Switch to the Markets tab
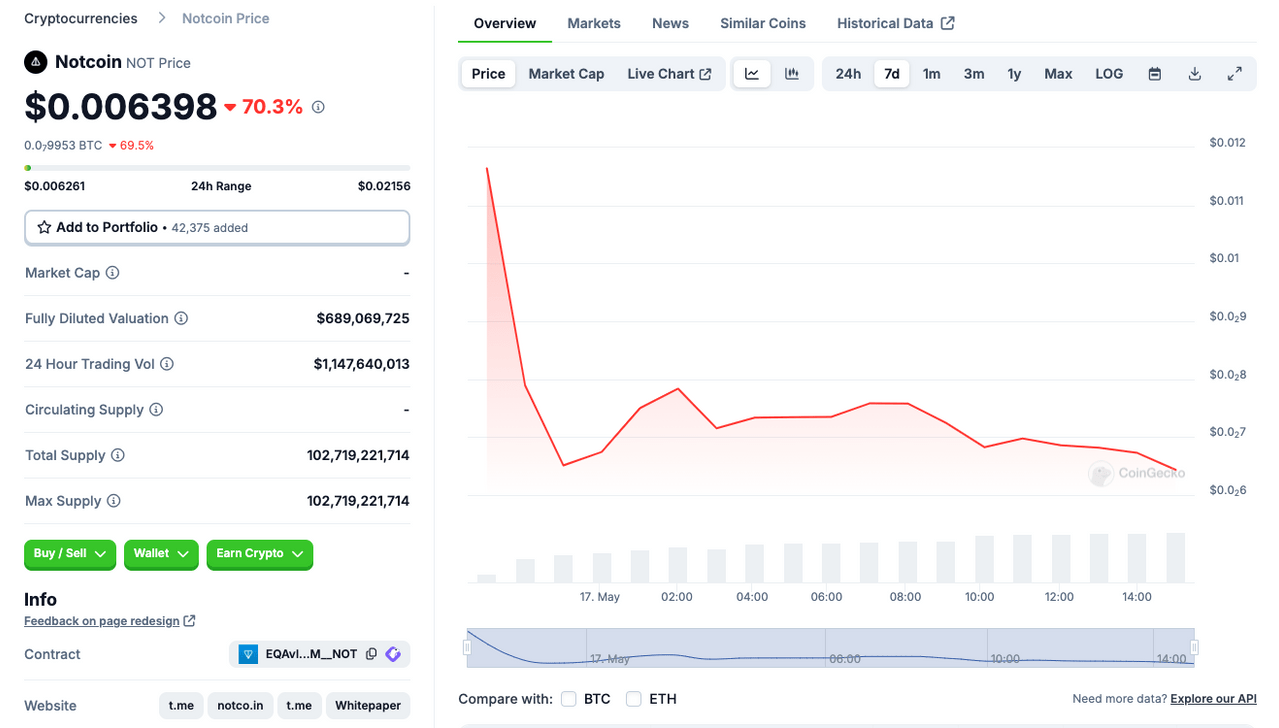Viewport: 1279px width, 728px height. [x=594, y=23]
